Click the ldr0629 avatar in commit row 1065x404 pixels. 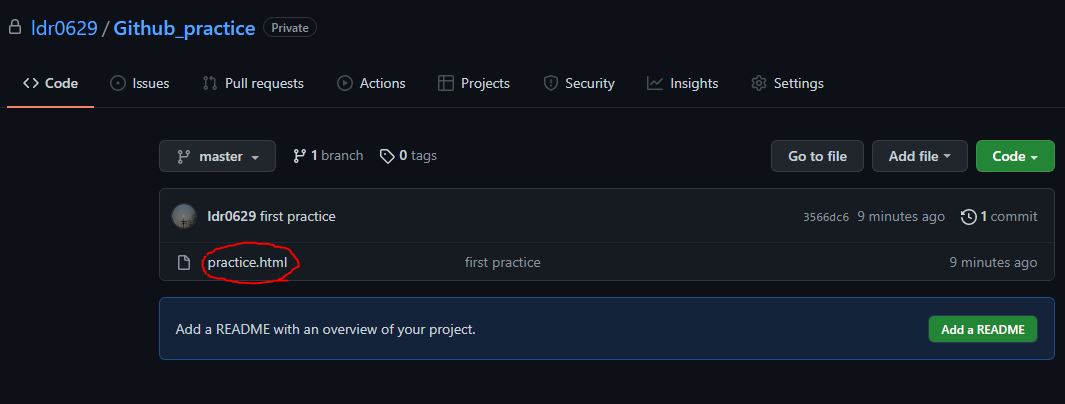(183, 216)
